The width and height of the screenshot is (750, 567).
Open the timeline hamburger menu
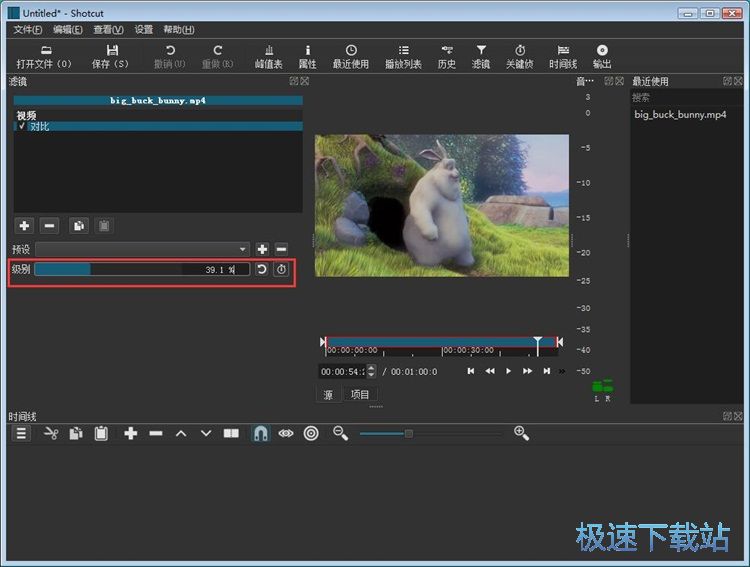click(x=21, y=434)
